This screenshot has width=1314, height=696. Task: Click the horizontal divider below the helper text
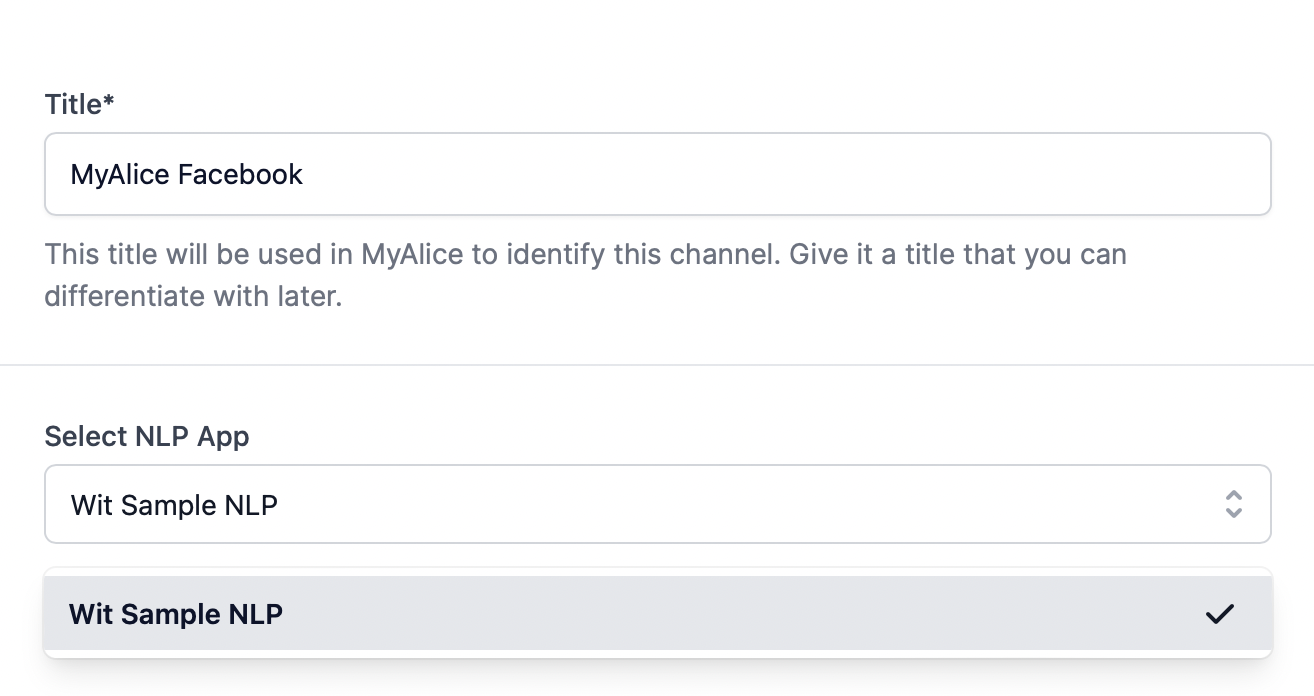[x=657, y=365]
